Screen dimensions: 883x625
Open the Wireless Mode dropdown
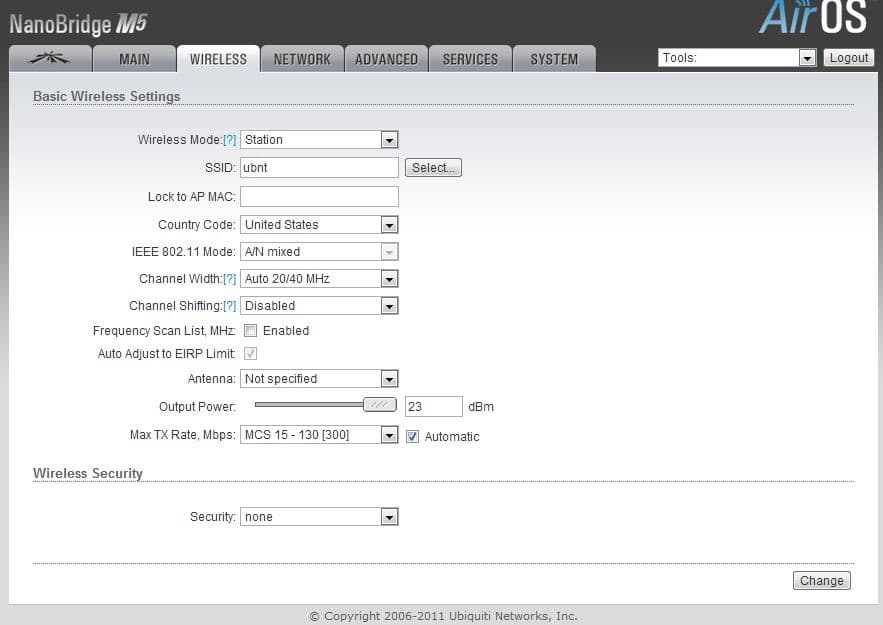[319, 140]
